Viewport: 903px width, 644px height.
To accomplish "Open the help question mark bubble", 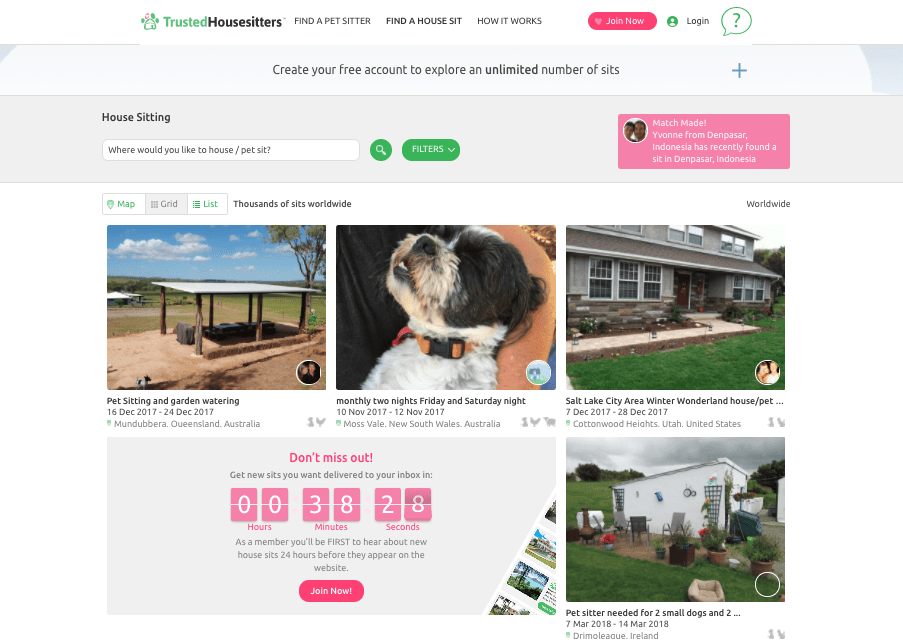I will [736, 21].
